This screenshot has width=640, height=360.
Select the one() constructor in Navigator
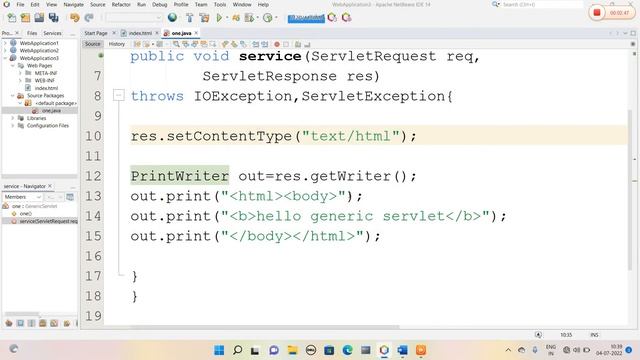click(x=25, y=213)
